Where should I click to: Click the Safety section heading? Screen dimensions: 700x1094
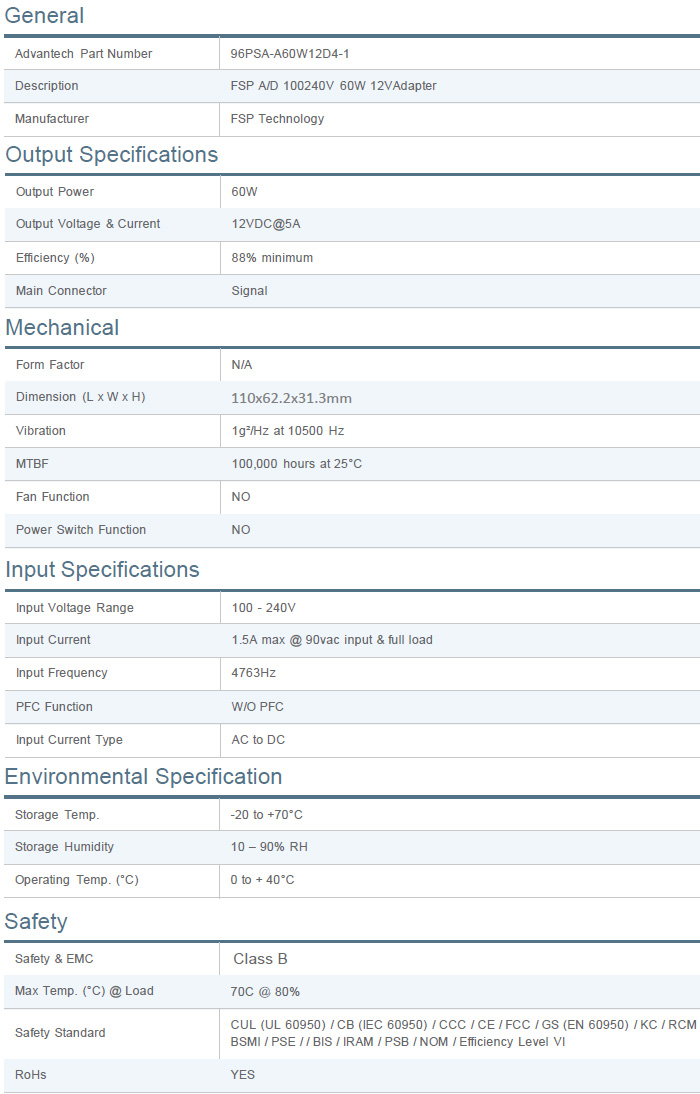click(36, 922)
